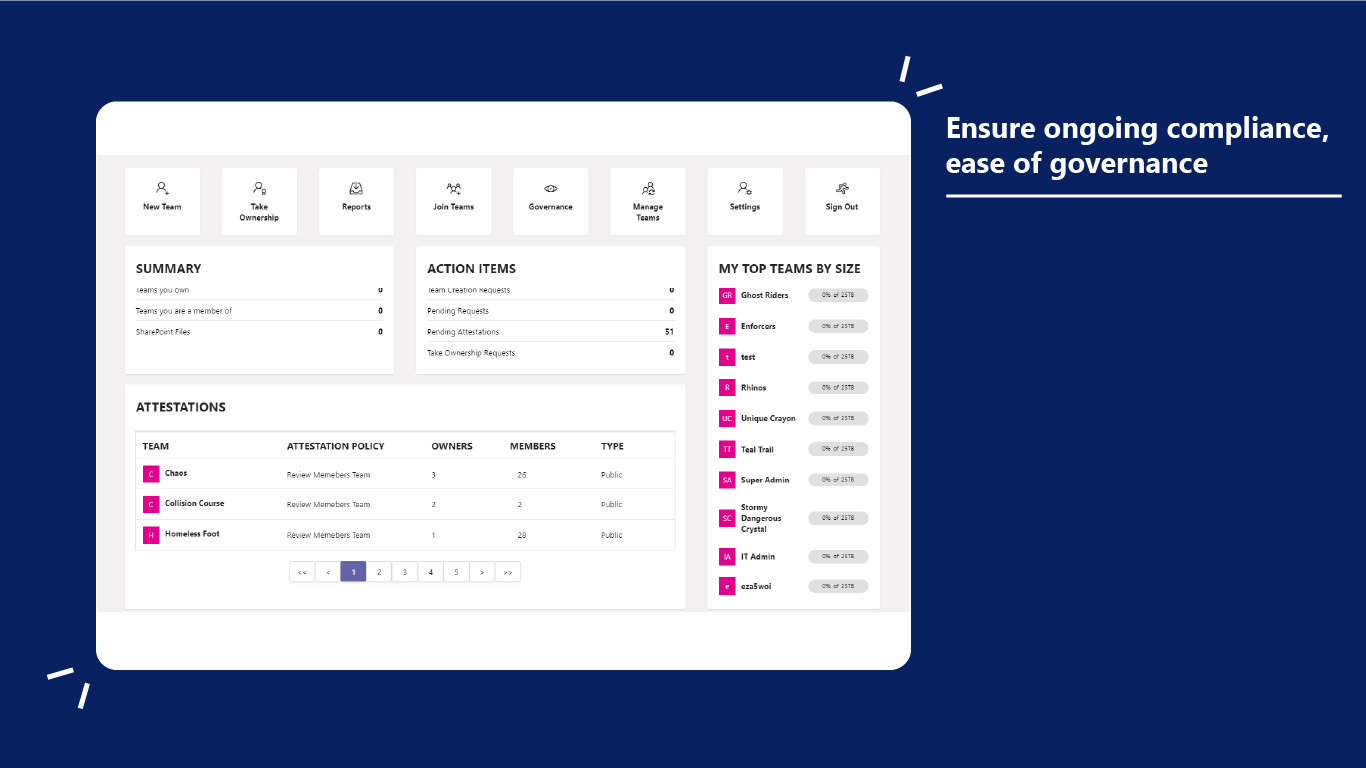The image size is (1366, 768).
Task: Click the t badge for test team
Action: coord(727,357)
